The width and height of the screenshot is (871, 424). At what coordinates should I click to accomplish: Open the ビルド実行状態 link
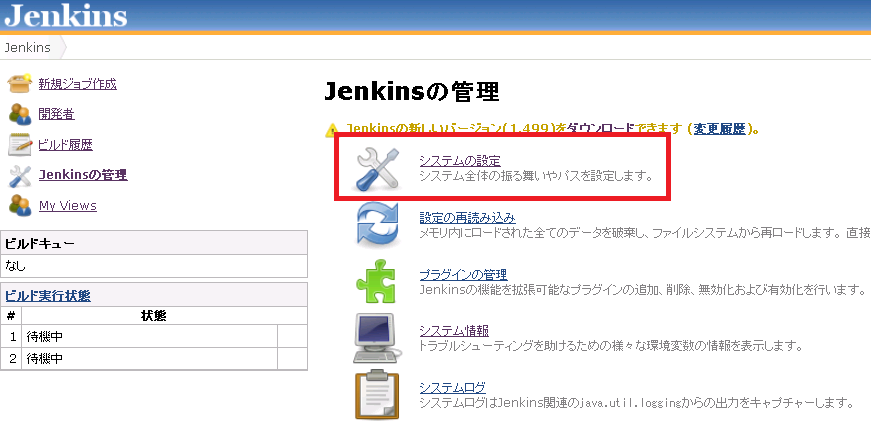click(48, 296)
